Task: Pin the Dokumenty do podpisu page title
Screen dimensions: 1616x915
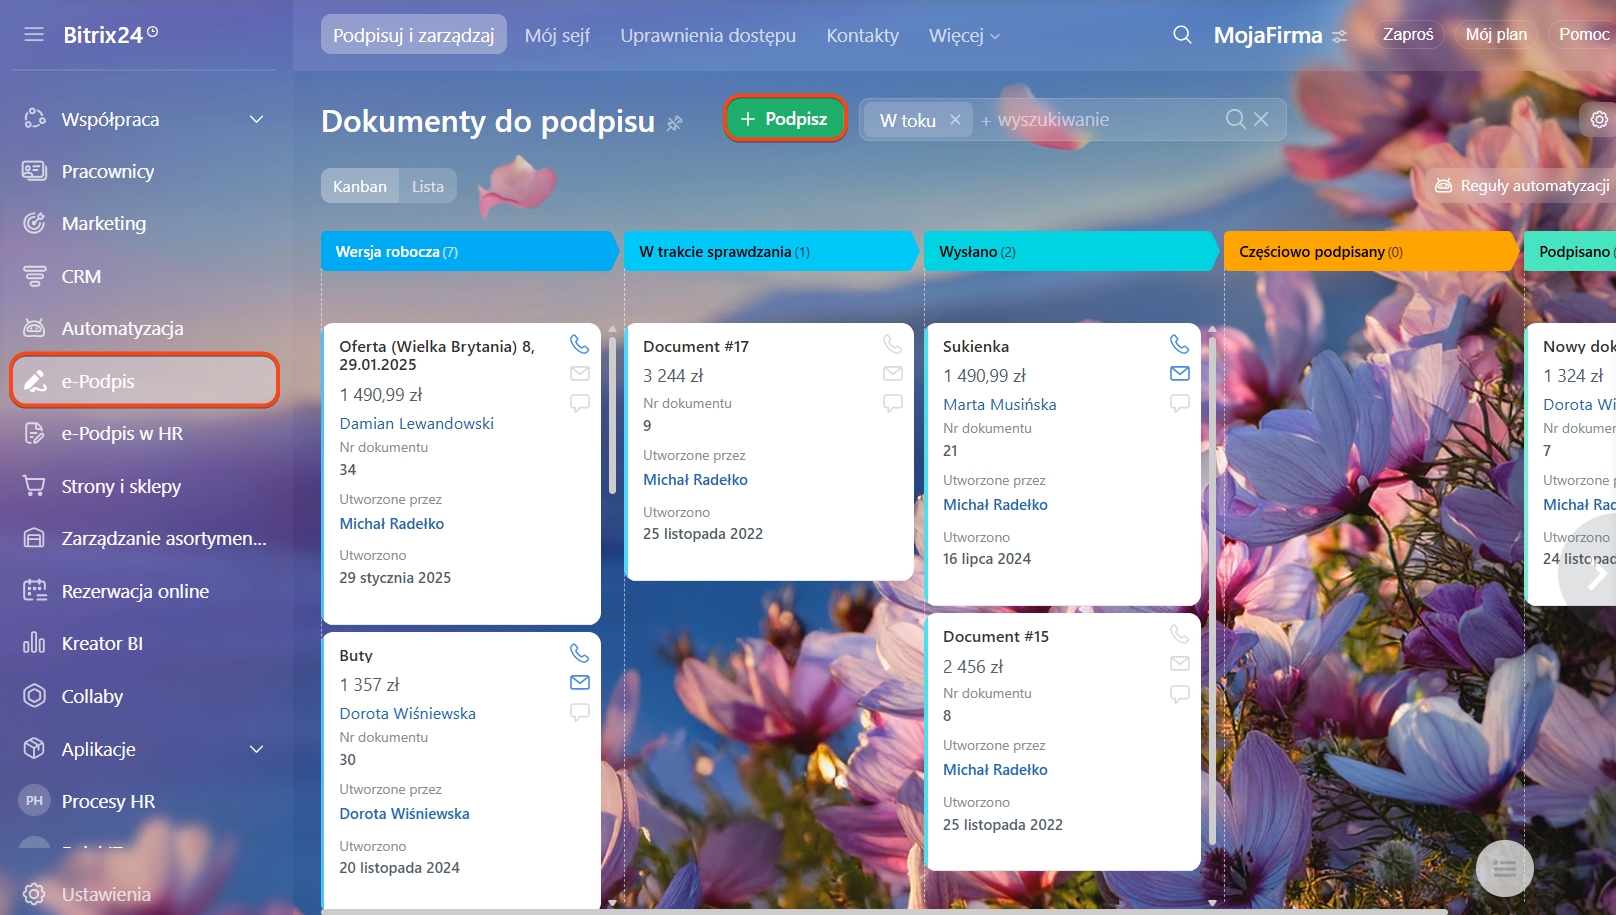Action: click(x=675, y=123)
